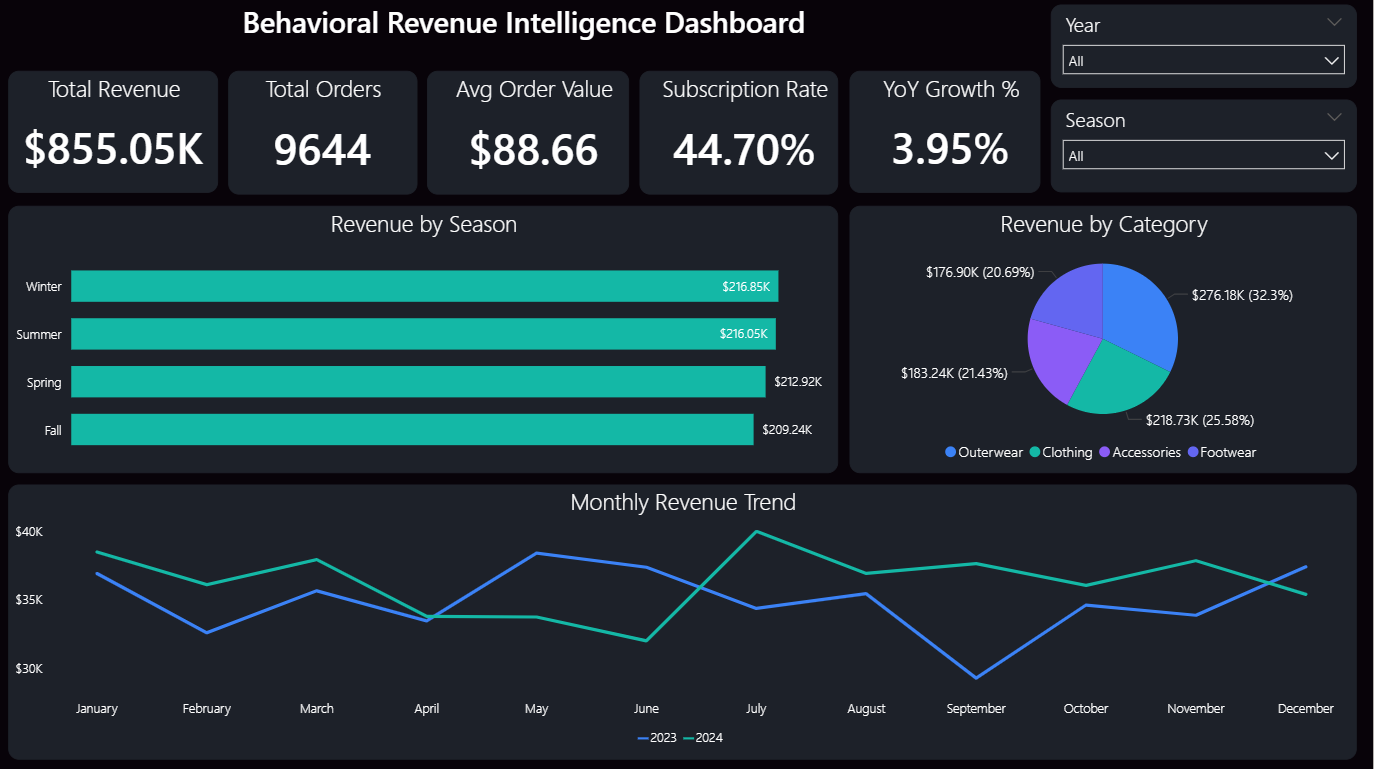The image size is (1374, 769).
Task: Select the Monthly Revenue Trend chart title
Action: coord(683,503)
